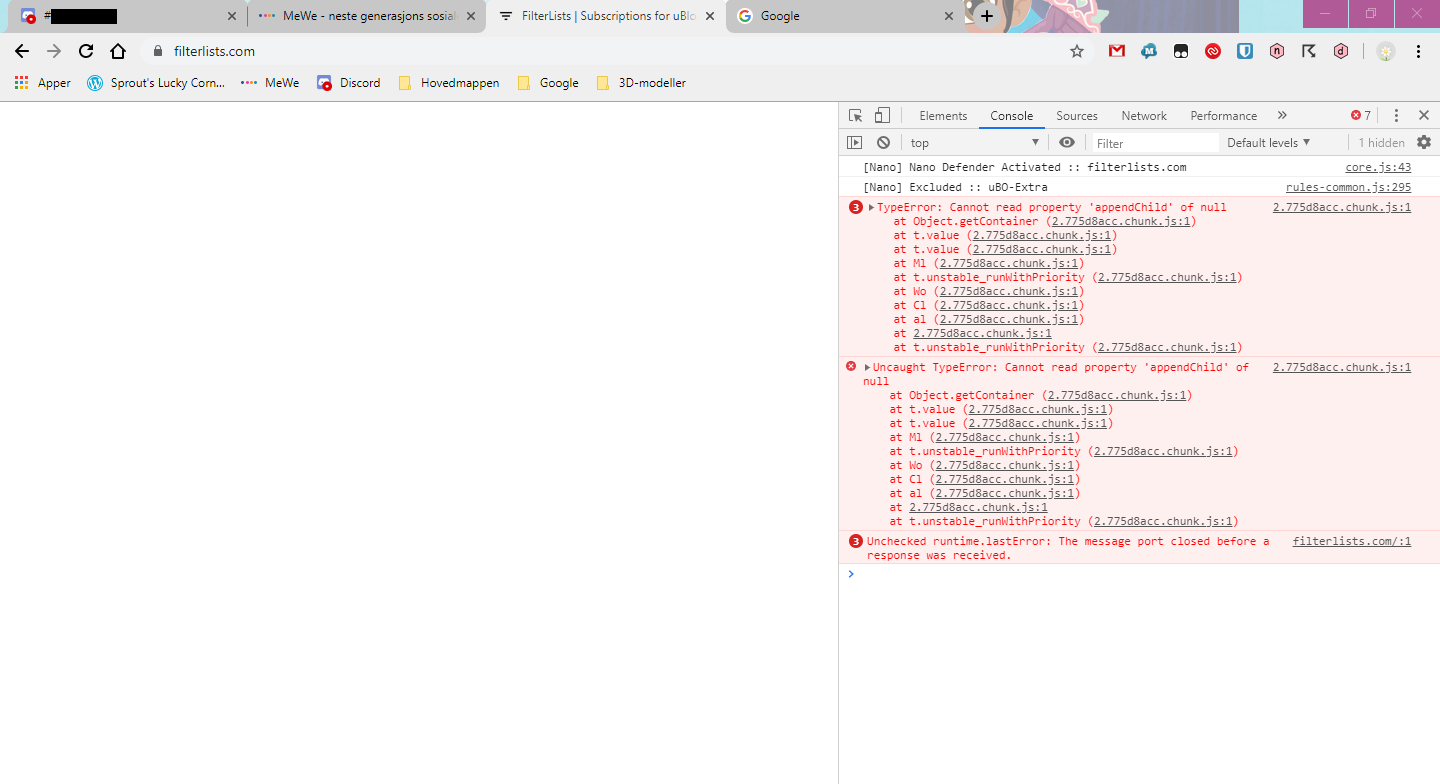Open the Gmail extension icon

[x=1117, y=51]
